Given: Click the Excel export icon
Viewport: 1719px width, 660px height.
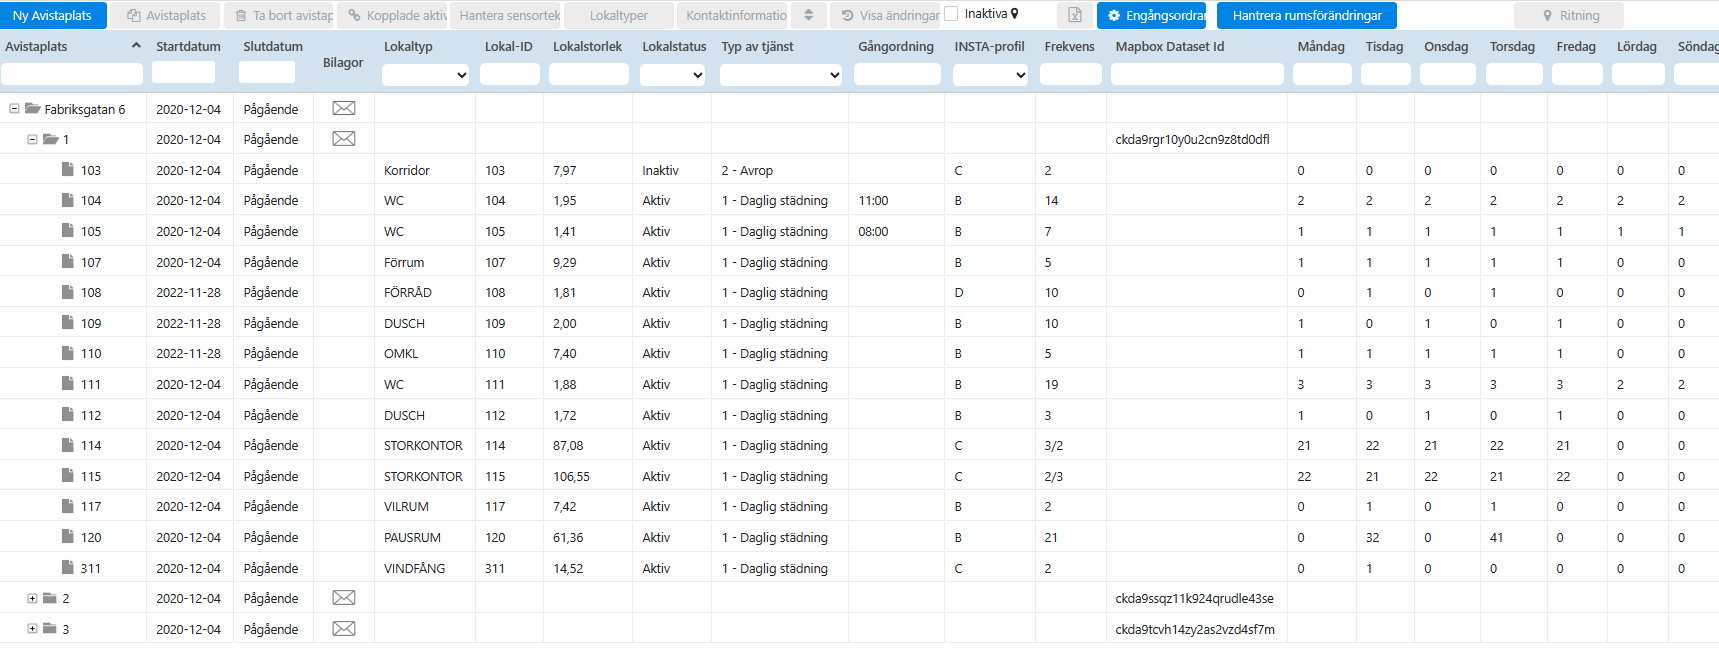Looking at the screenshot, I should (1074, 15).
